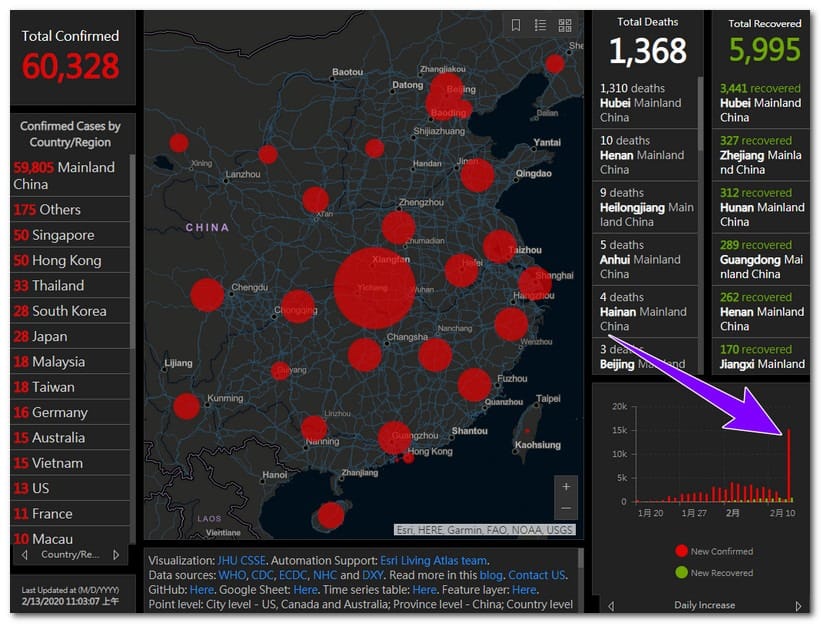Open the GitHub Here link

coord(202,590)
